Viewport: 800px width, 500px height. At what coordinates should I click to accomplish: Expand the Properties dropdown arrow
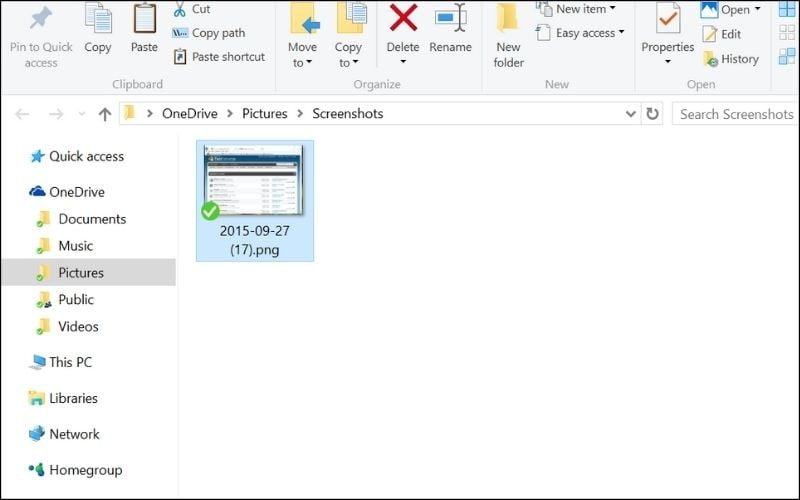668,62
